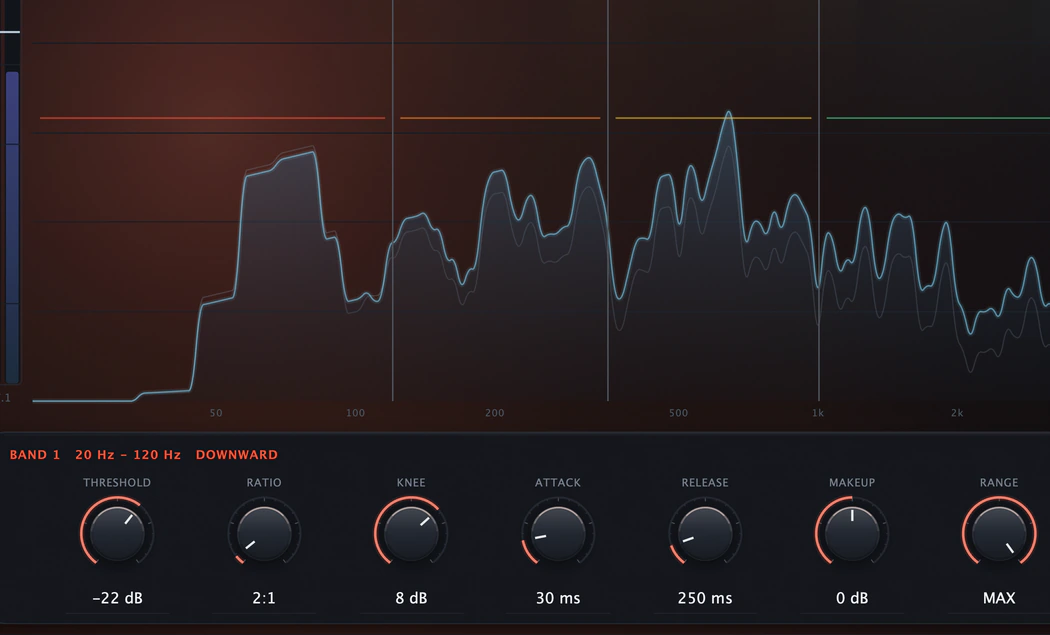Select the red band 1 threshold line

(x=212, y=118)
